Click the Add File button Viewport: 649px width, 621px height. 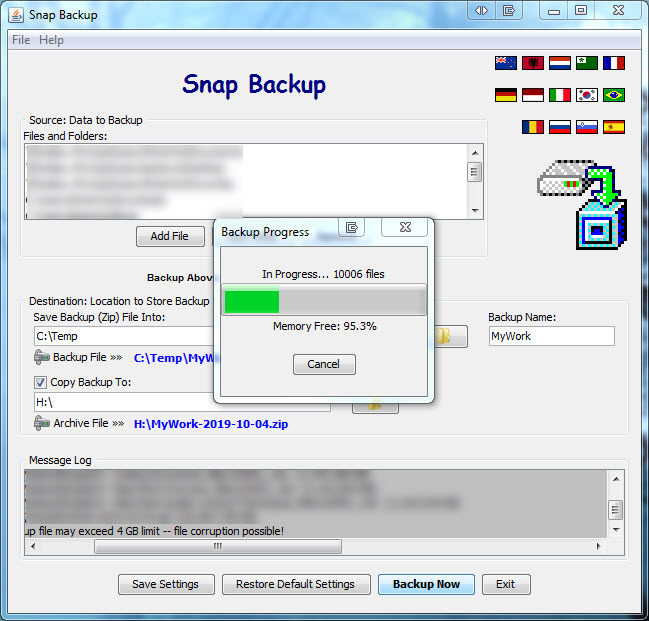click(170, 236)
